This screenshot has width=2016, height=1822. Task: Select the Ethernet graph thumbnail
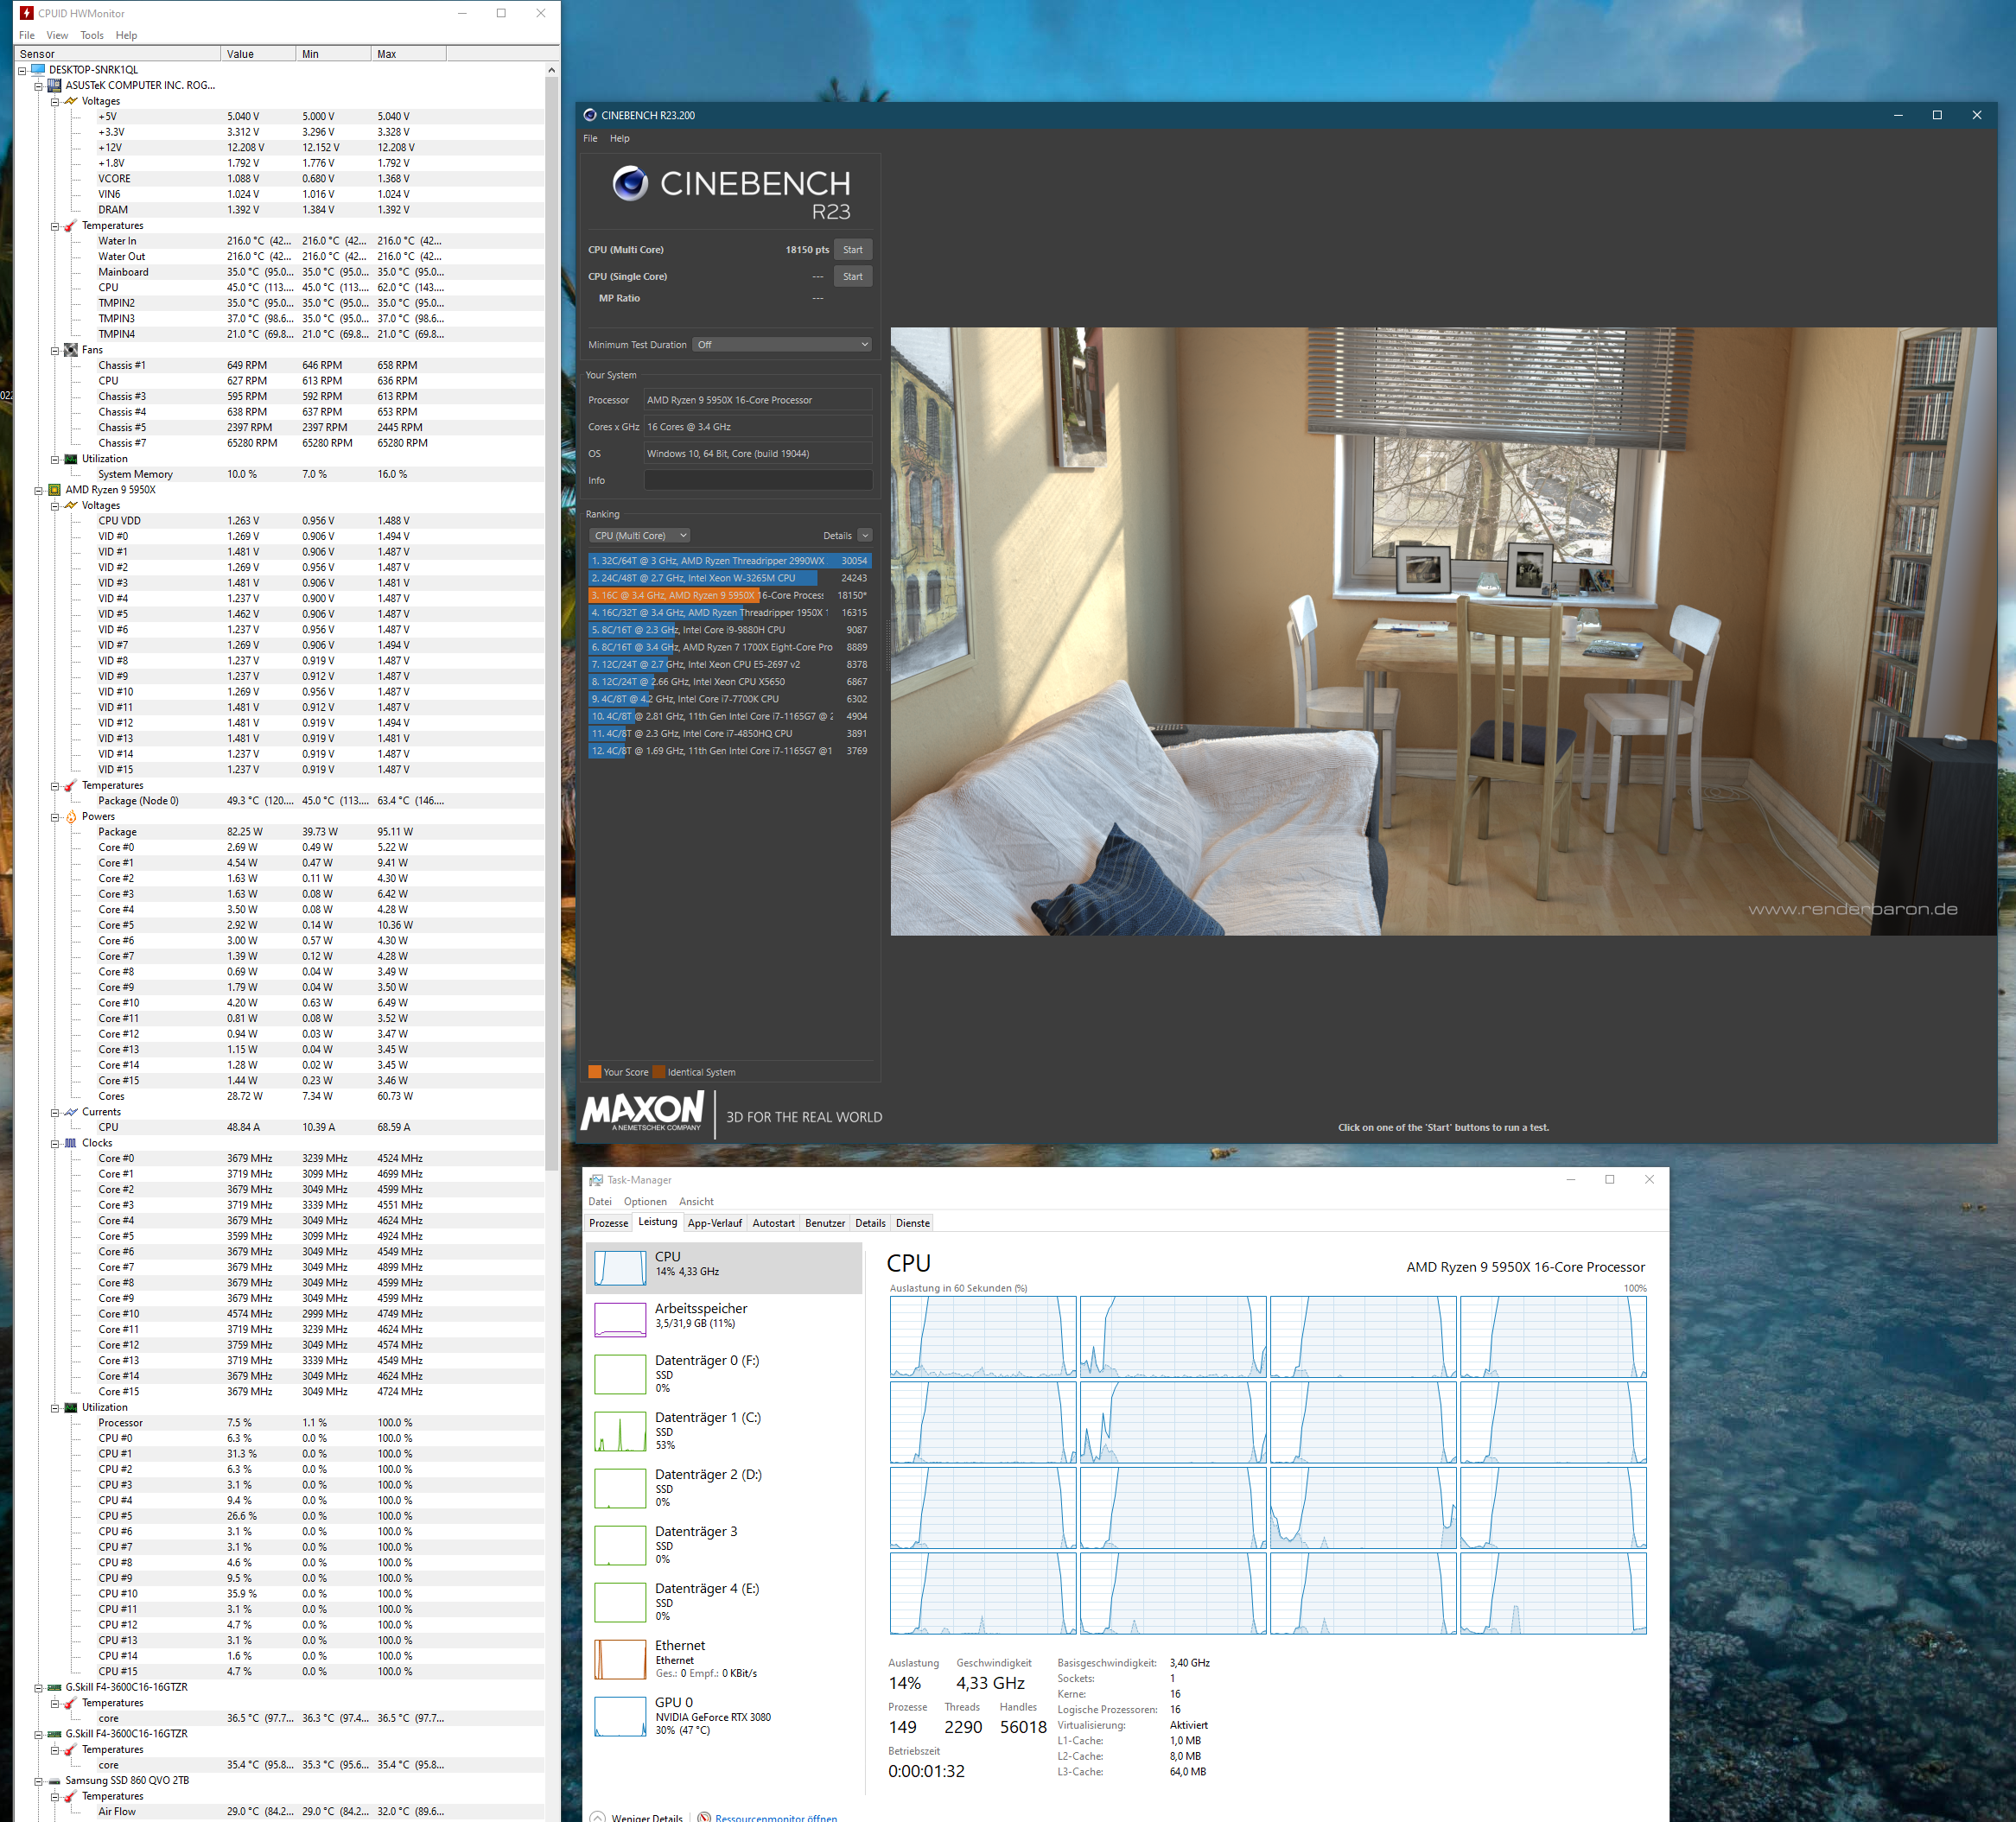[x=620, y=1659]
